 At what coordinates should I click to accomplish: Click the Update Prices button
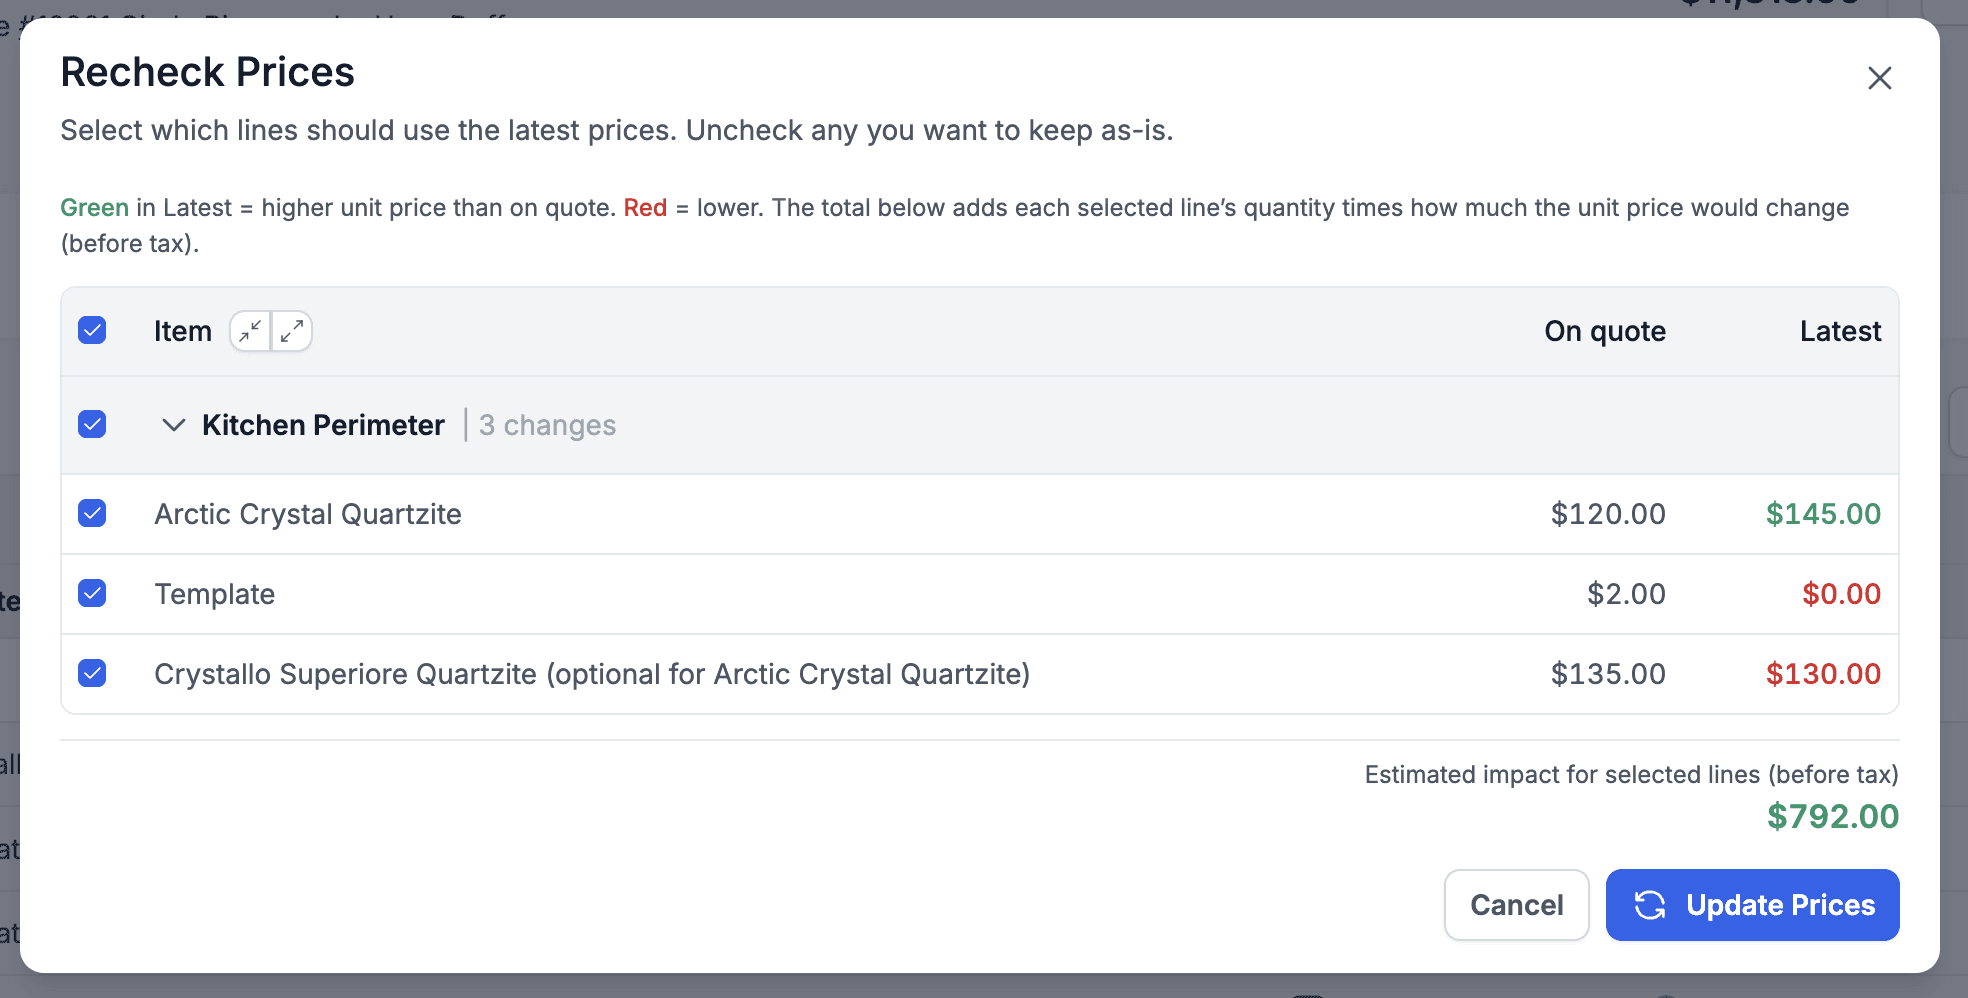1752,905
